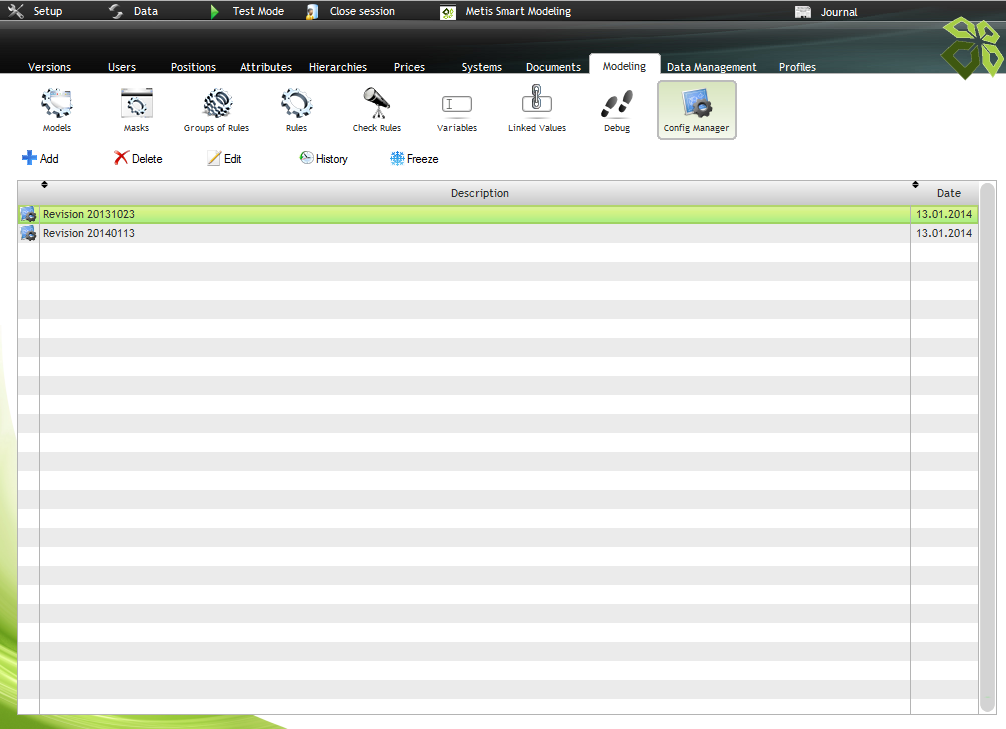Sort by the Description column sort arrows

coord(44,185)
